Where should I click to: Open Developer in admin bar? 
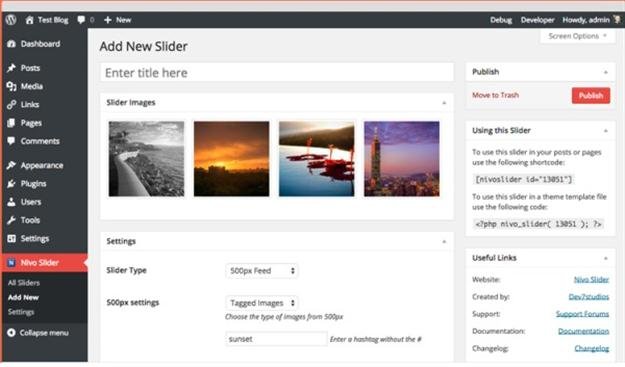click(x=537, y=20)
